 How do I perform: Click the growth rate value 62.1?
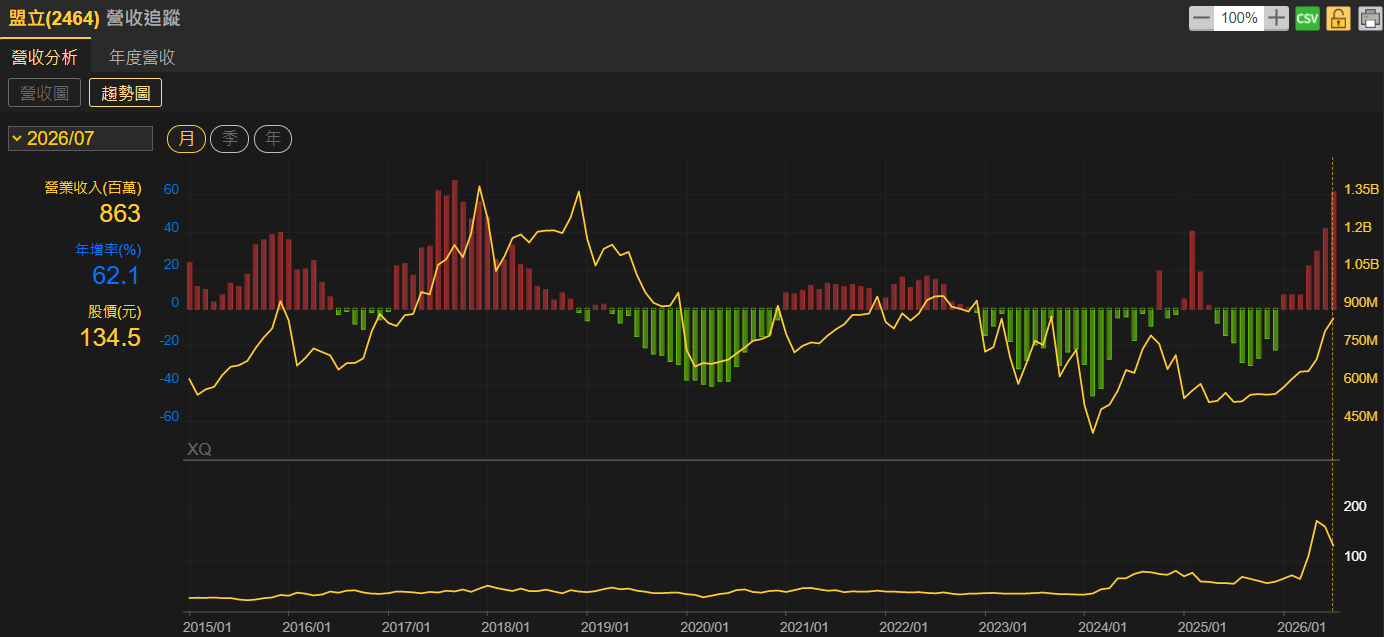117,275
